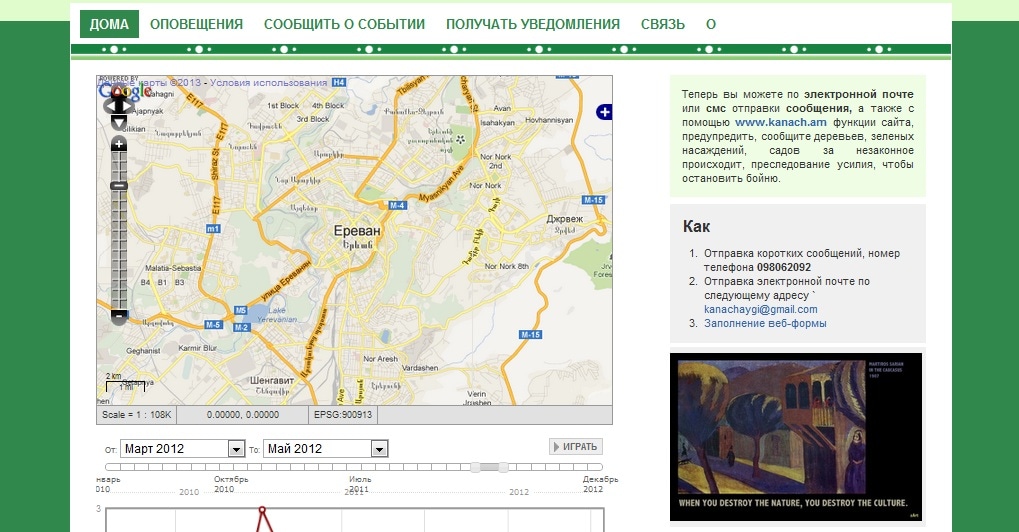Expand the 'Май 2012' end date dropdown
This screenshot has width=1019, height=532.
point(379,449)
